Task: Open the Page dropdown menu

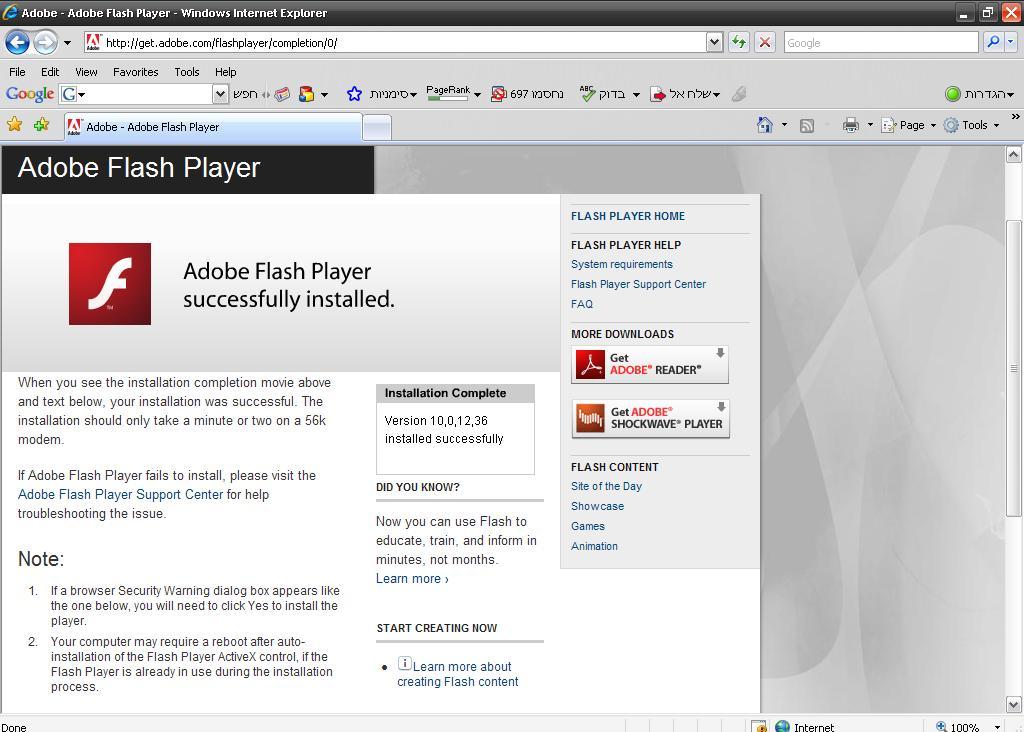Action: pos(911,125)
